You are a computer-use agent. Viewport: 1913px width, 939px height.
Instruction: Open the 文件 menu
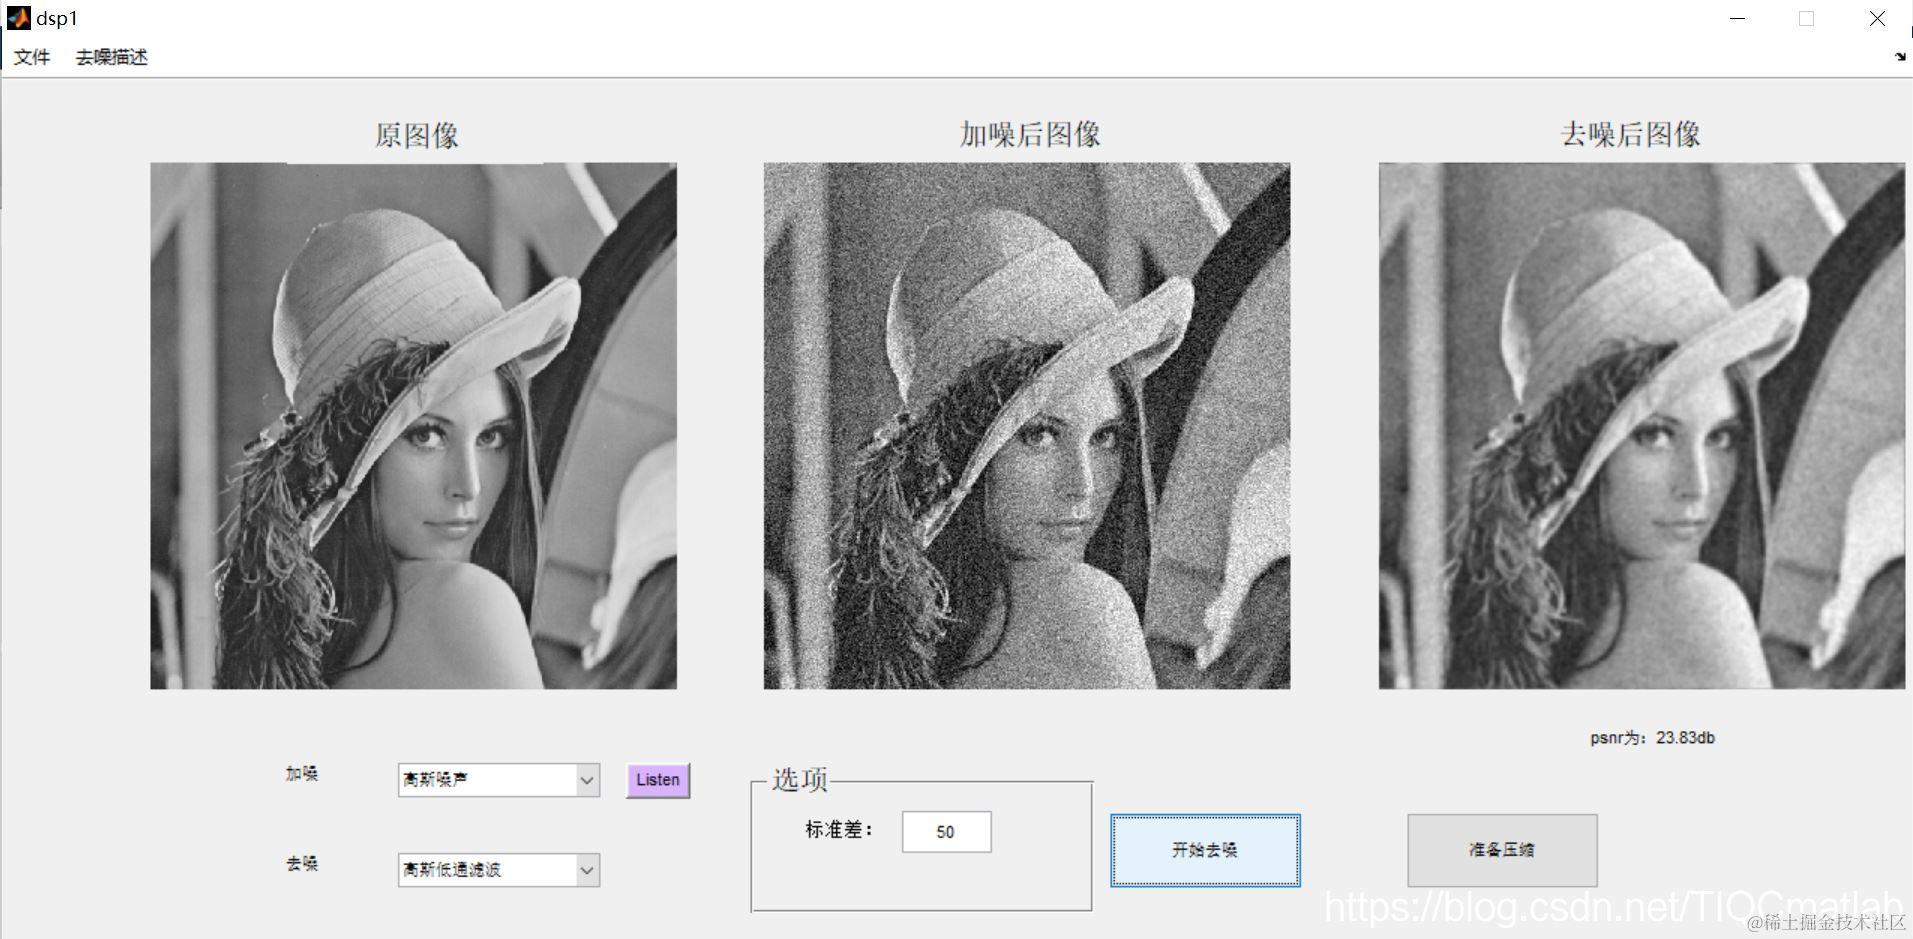point(31,57)
